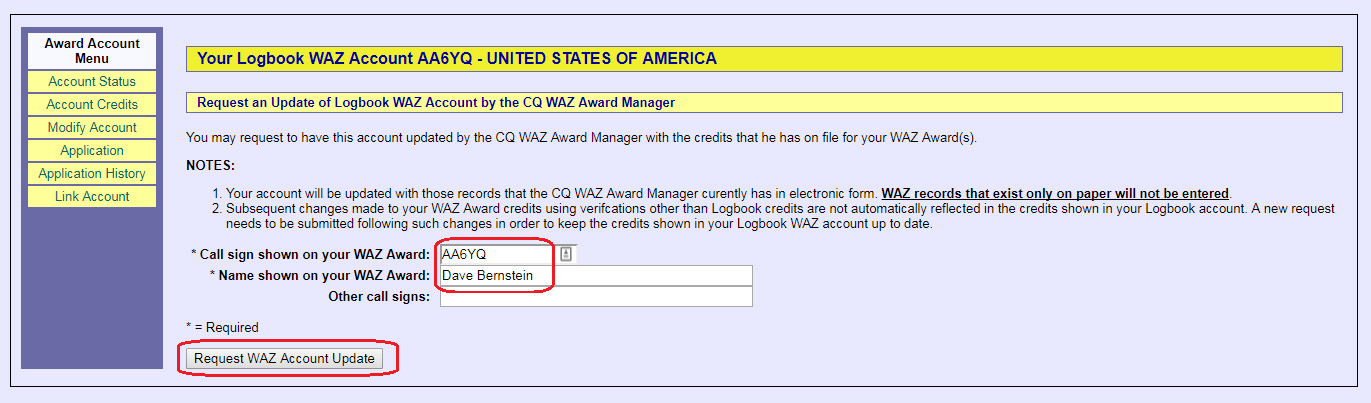
Task: Click the NOTES heading text
Action: tap(210, 165)
